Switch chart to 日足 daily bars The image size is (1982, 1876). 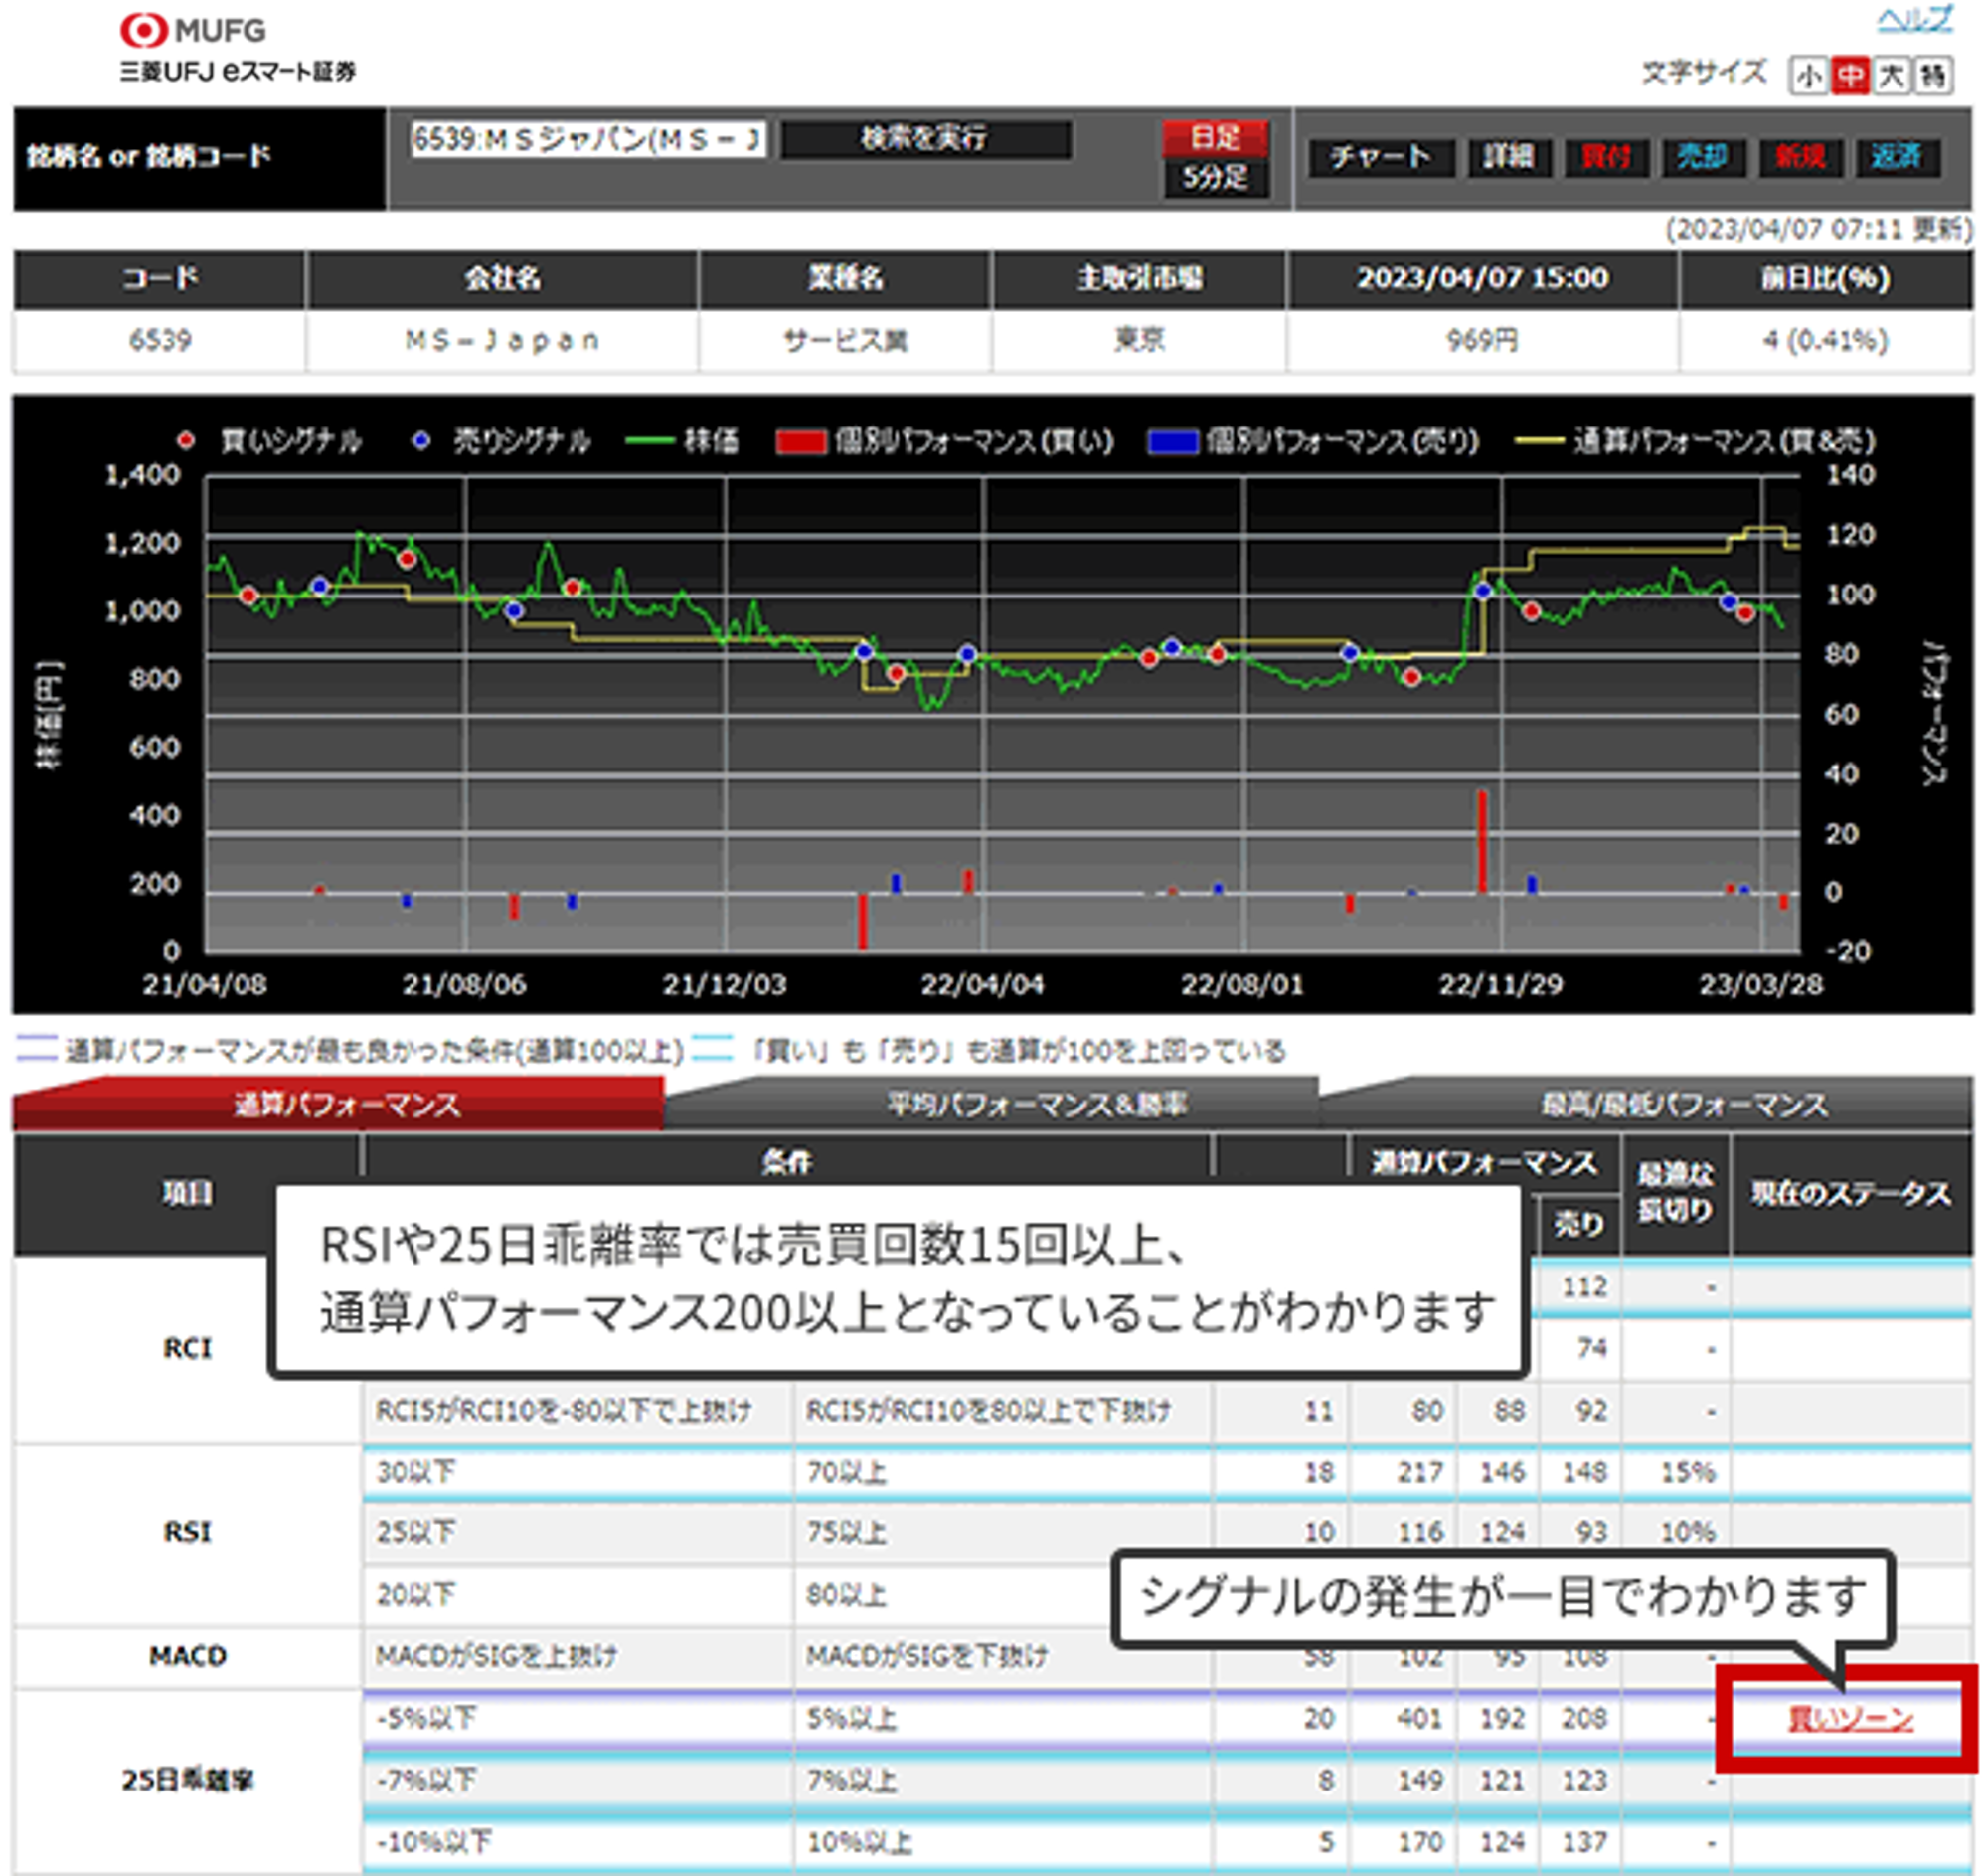1214,137
